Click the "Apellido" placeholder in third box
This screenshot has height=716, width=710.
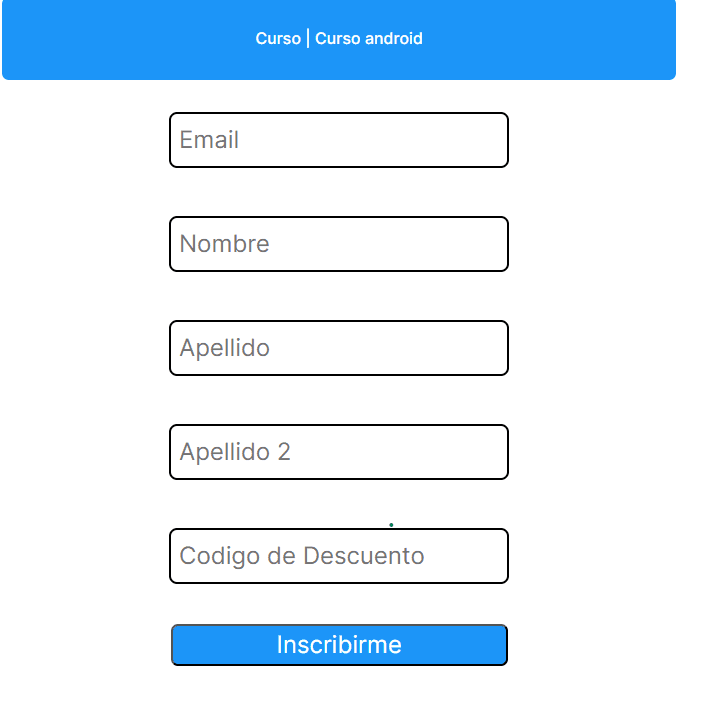point(224,348)
